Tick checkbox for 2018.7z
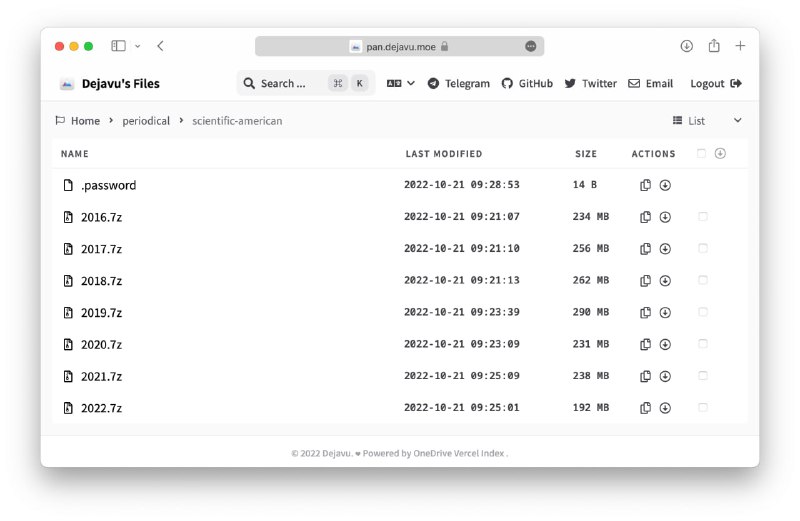The width and height of the screenshot is (800, 521). pyautogui.click(x=703, y=280)
